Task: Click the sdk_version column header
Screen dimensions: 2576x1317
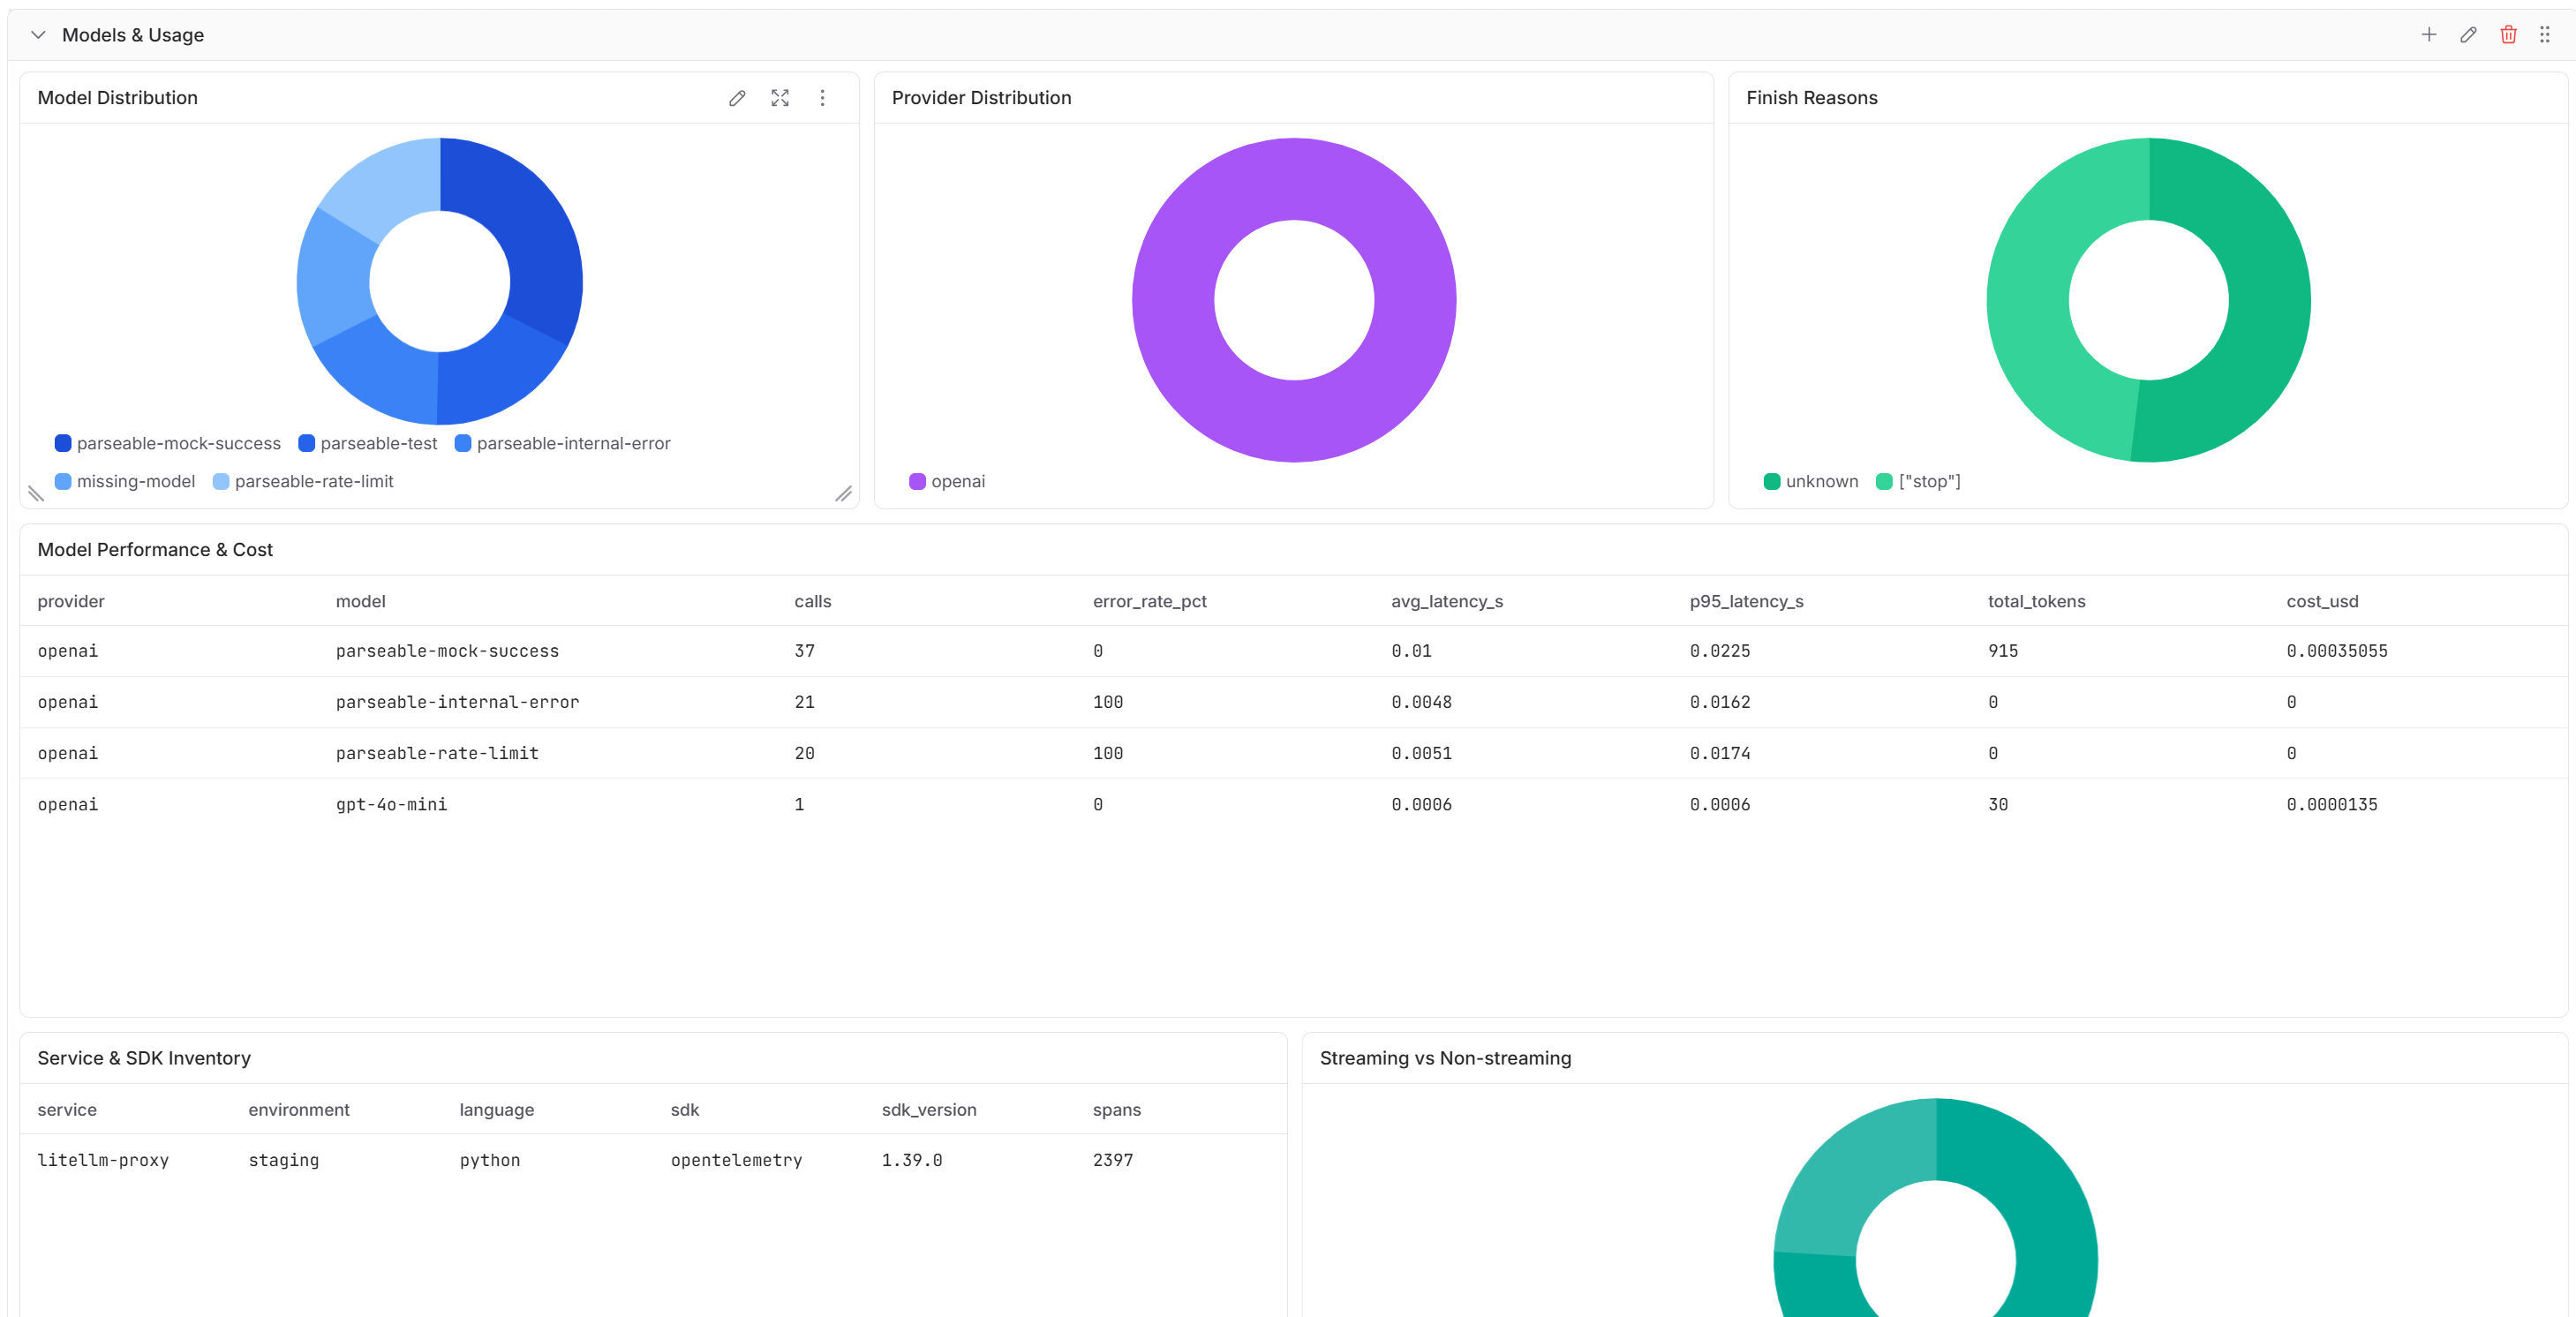Action: 929,1110
